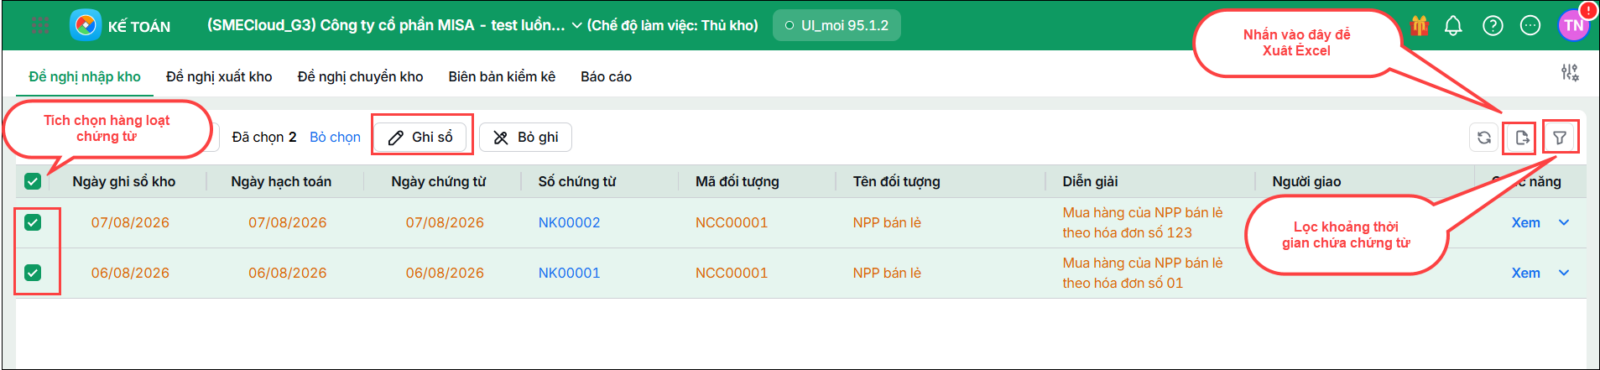Open the help question mark icon
1600x370 pixels.
pos(1492,26)
